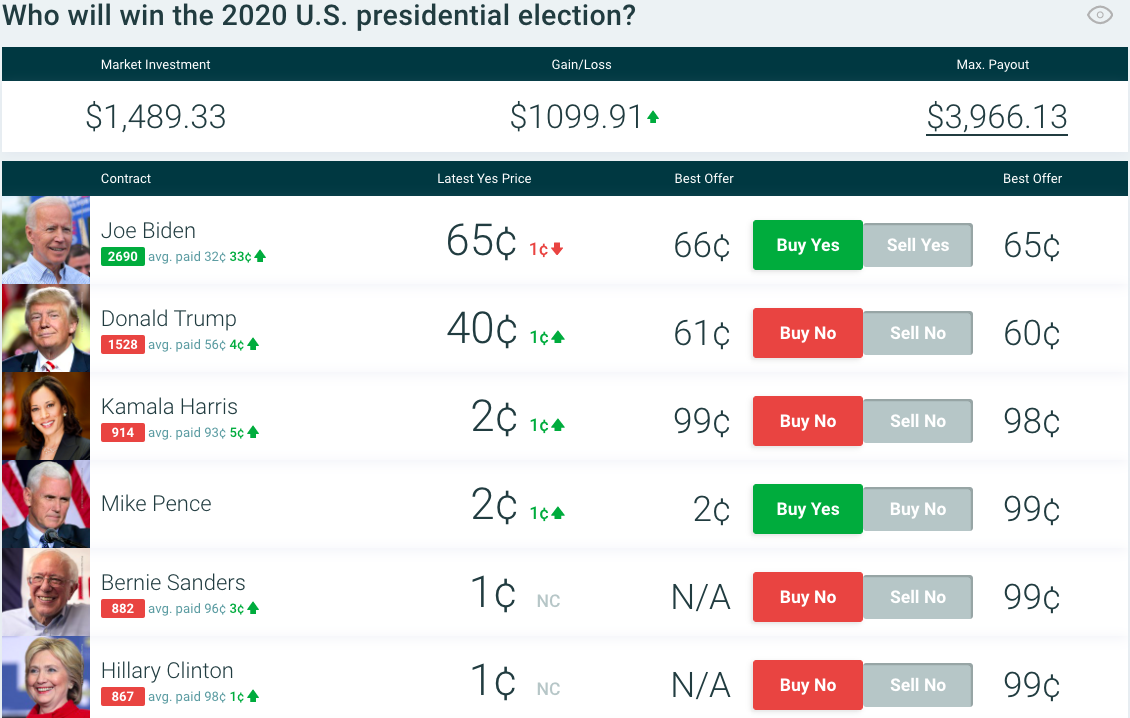Click red down arrow next to Biden price
Screen dimensions: 1130x718
pos(557,249)
